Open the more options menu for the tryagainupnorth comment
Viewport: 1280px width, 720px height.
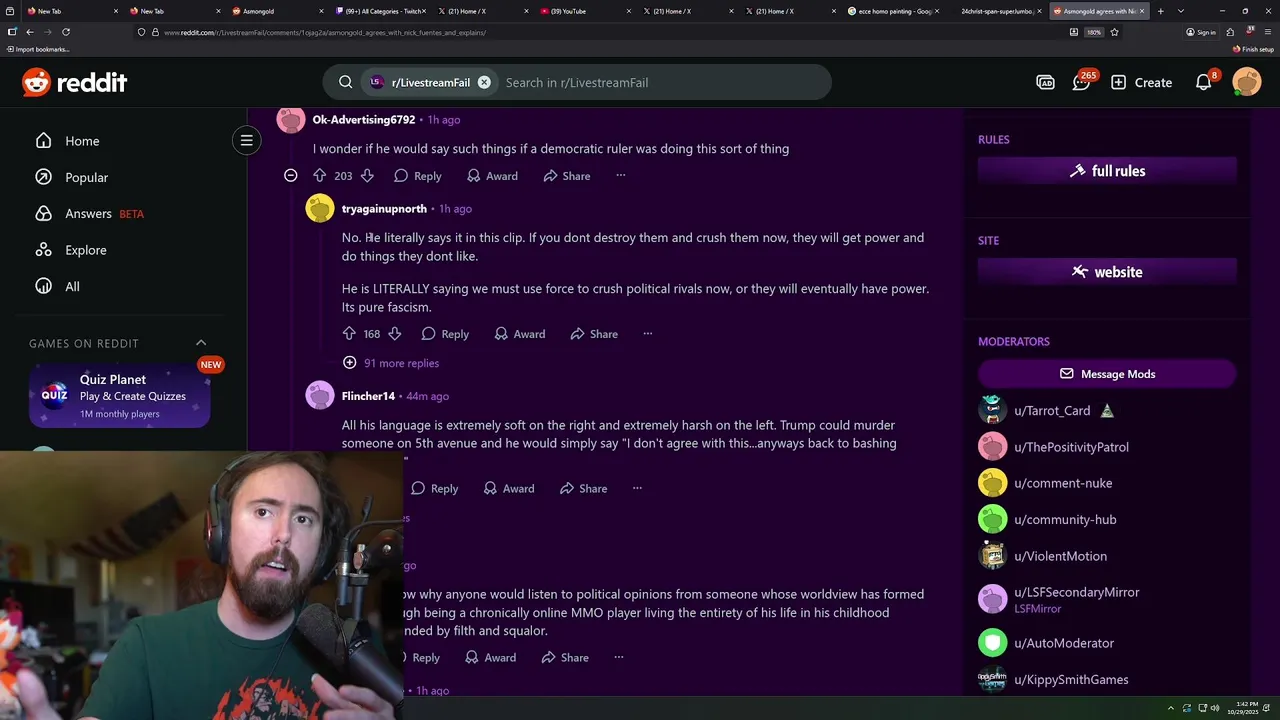648,334
